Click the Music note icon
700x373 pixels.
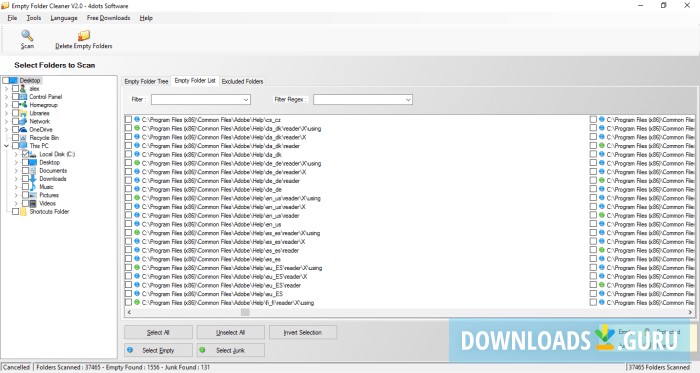(33, 187)
